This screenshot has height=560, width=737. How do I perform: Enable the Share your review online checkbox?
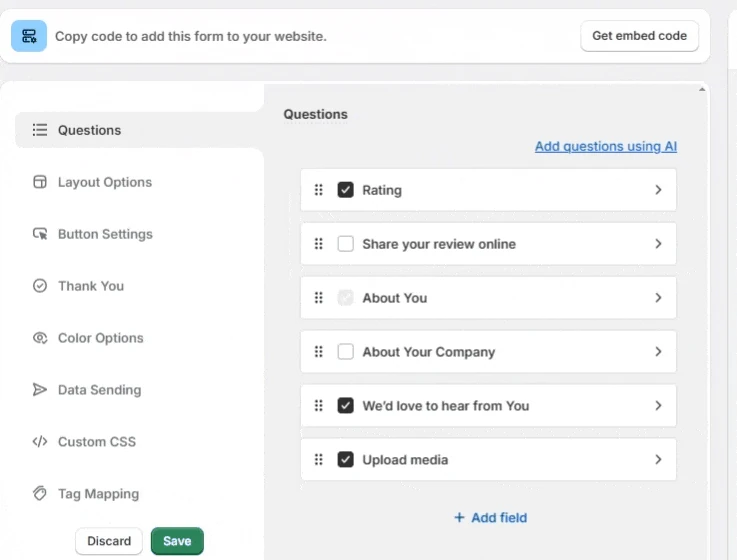coord(345,244)
